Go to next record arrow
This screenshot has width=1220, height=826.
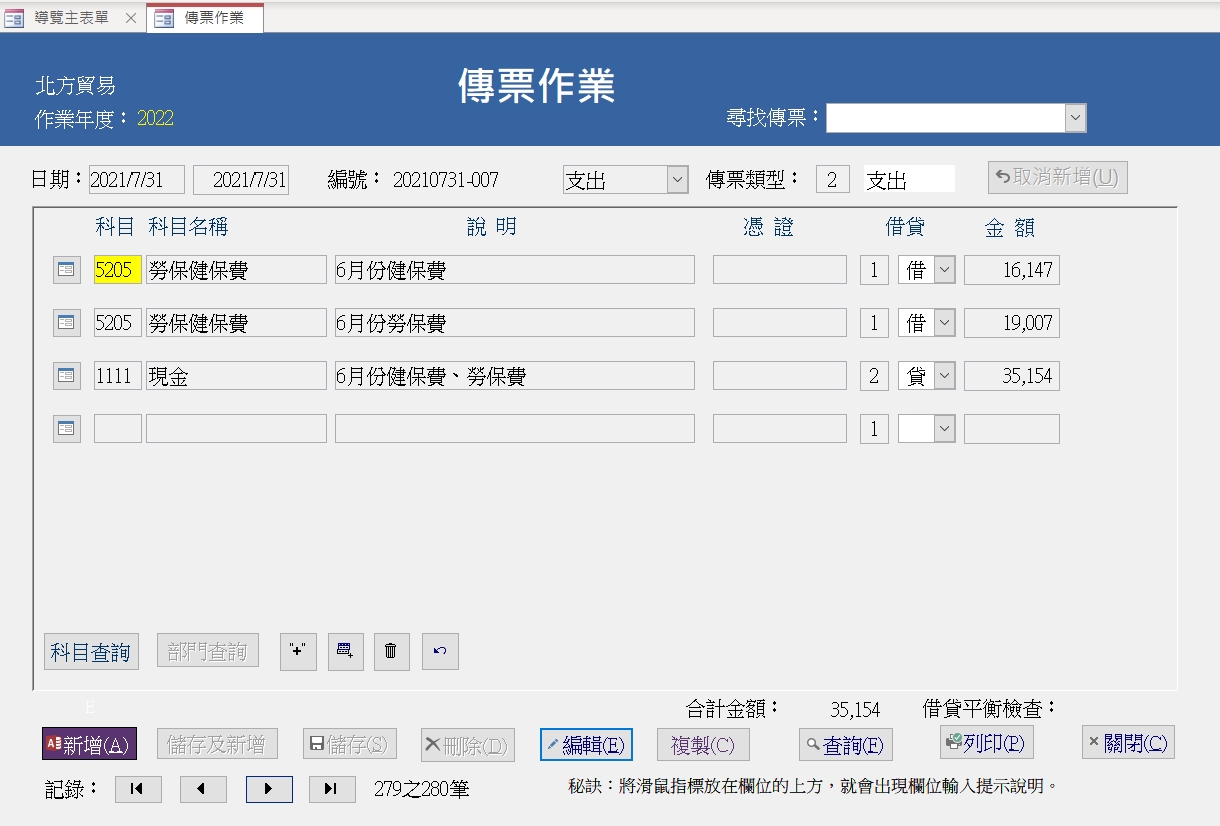(269, 789)
